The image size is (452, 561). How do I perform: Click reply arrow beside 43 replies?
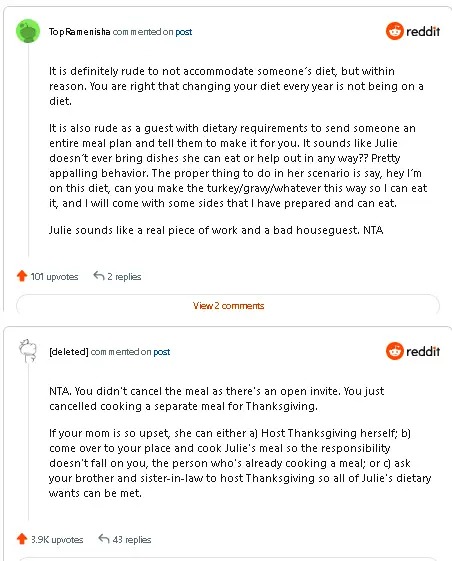click(104, 538)
